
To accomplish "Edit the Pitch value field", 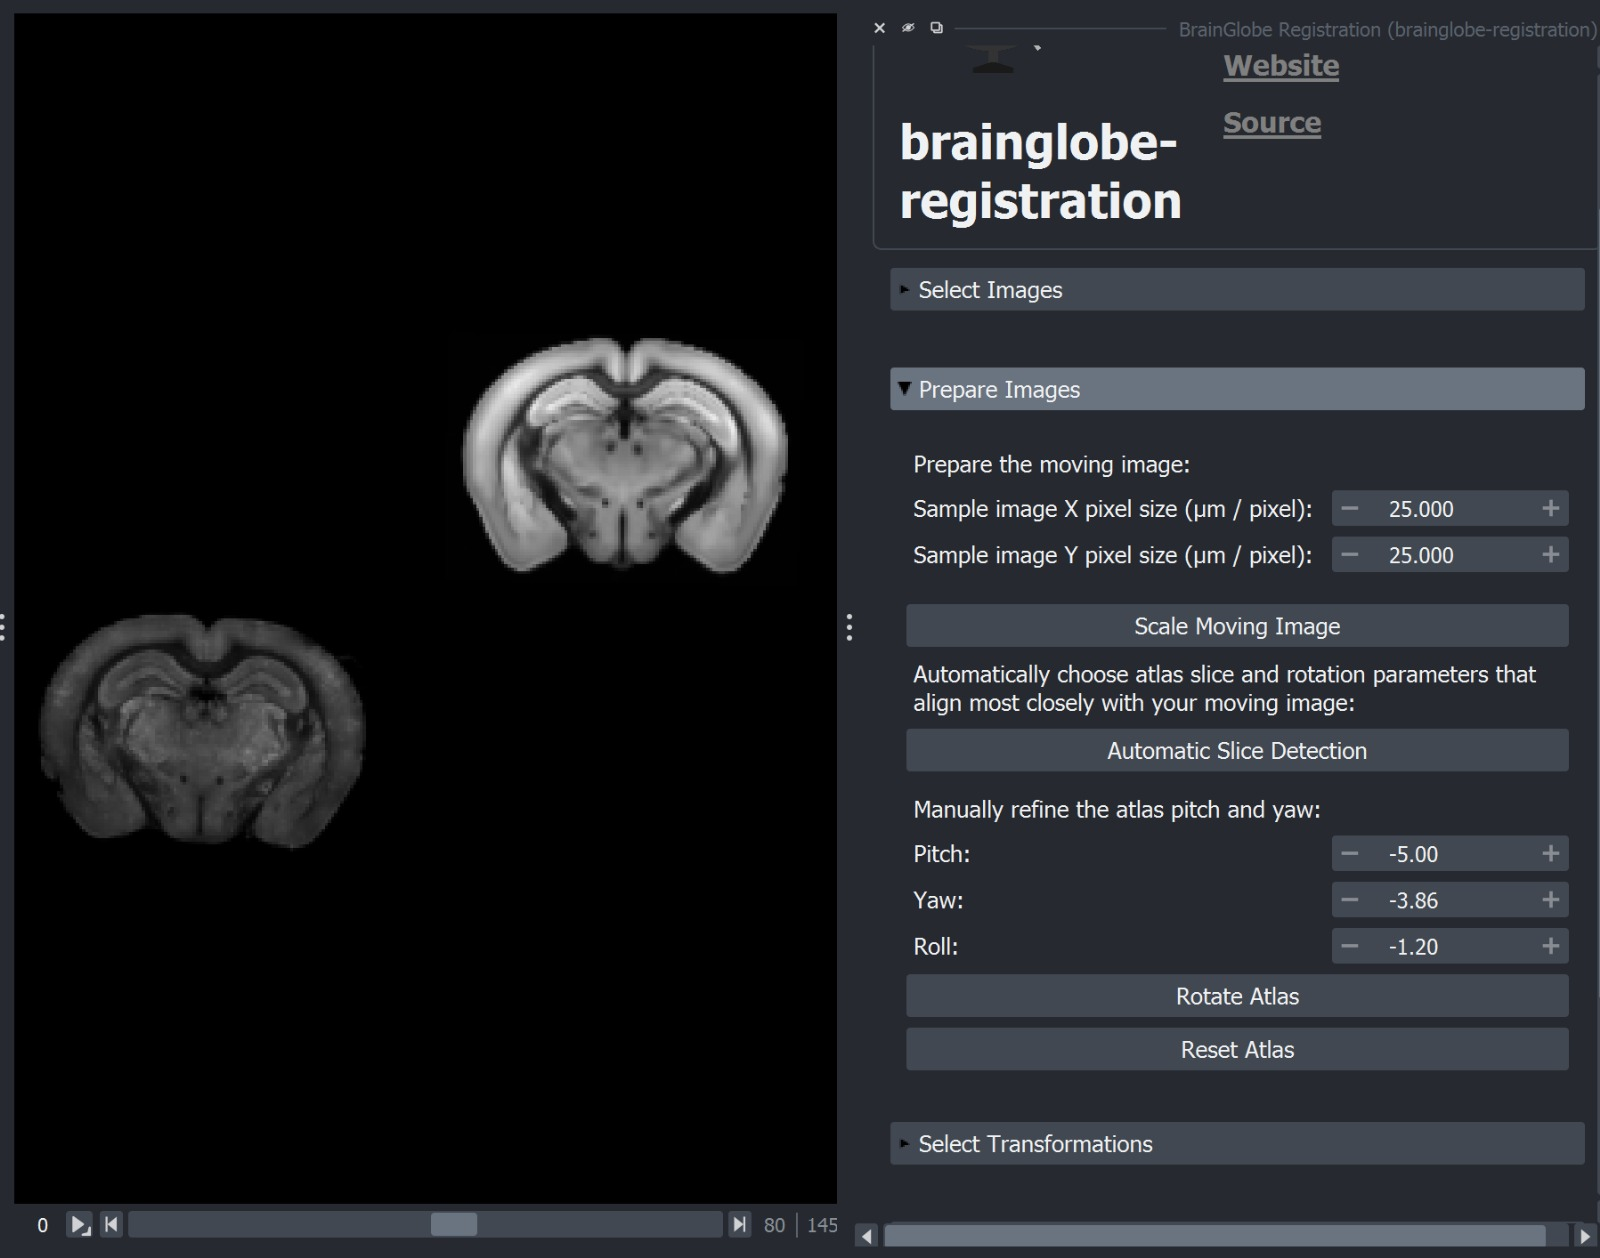I will pyautogui.click(x=1450, y=854).
